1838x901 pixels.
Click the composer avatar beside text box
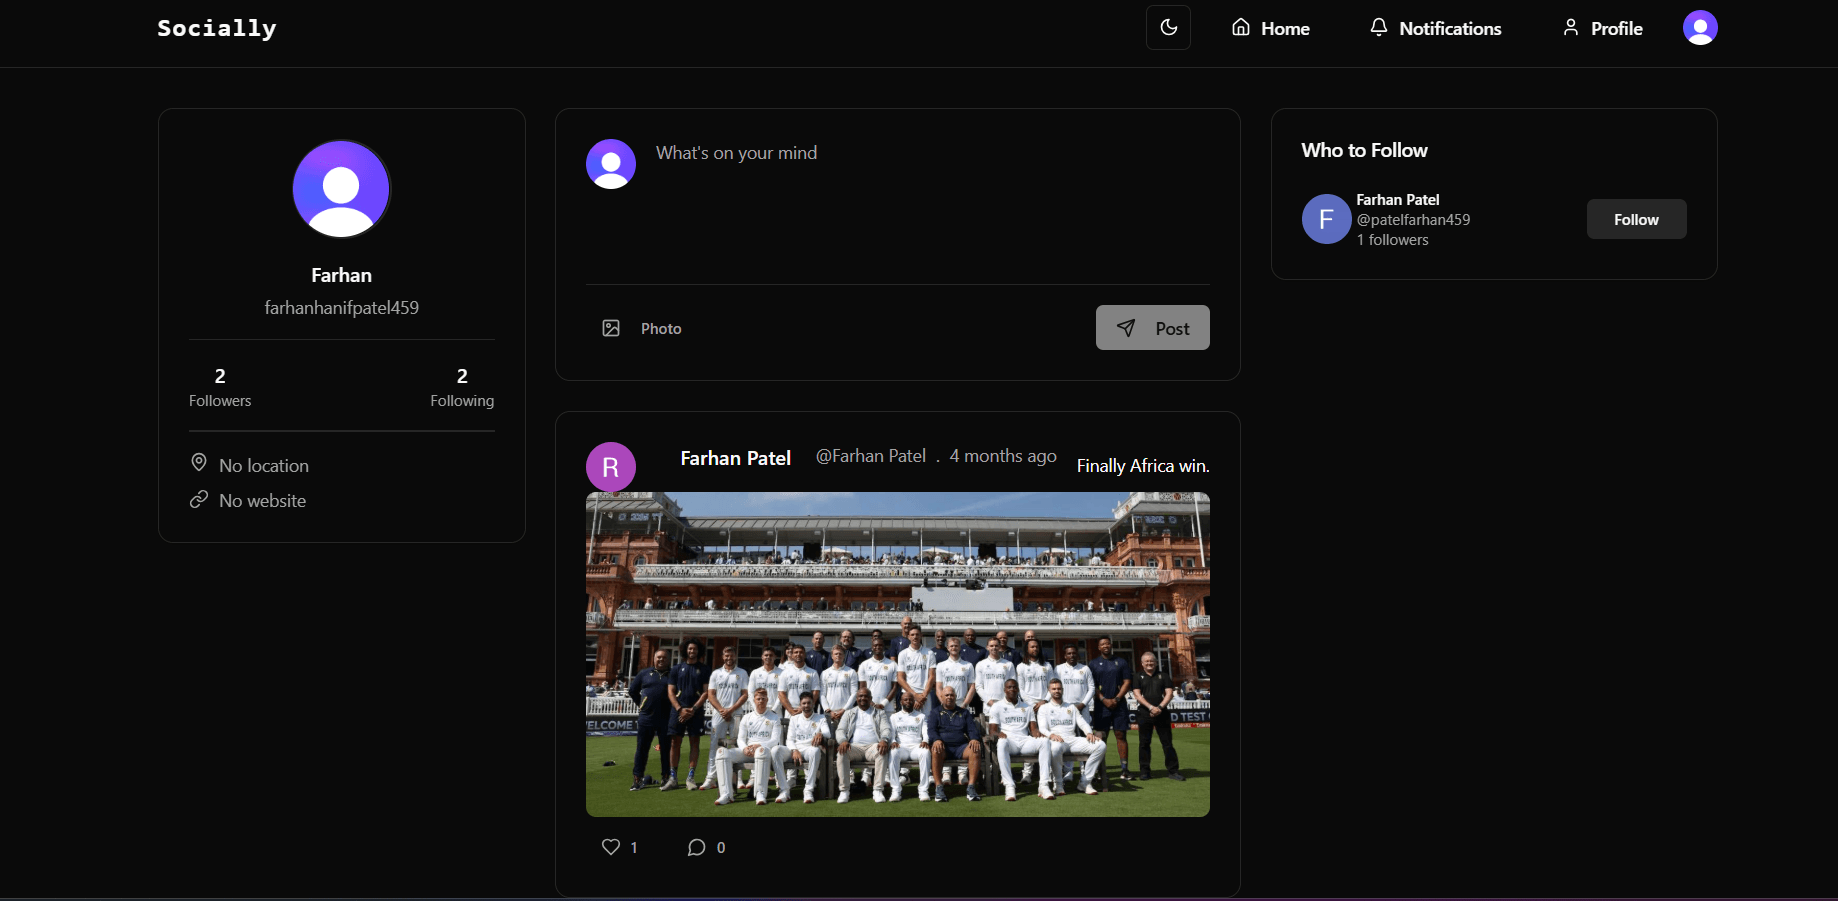pyautogui.click(x=611, y=164)
